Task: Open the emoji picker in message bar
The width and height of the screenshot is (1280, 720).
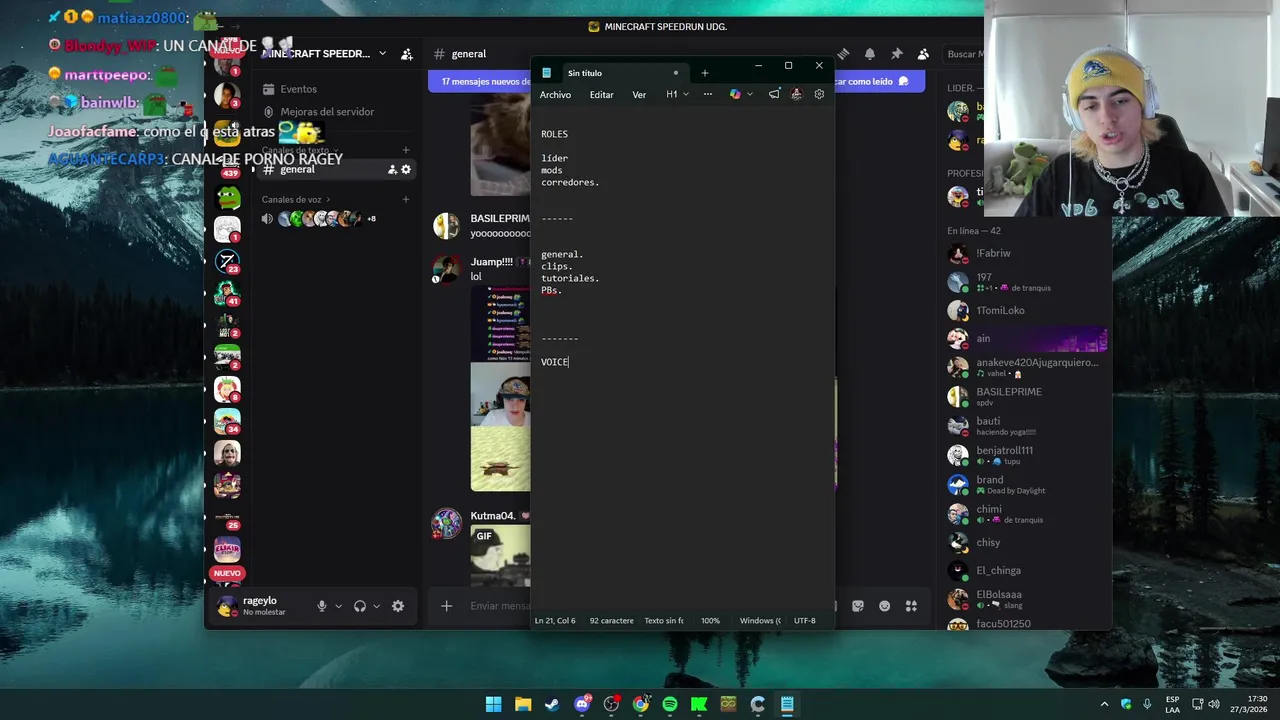Action: [885, 606]
